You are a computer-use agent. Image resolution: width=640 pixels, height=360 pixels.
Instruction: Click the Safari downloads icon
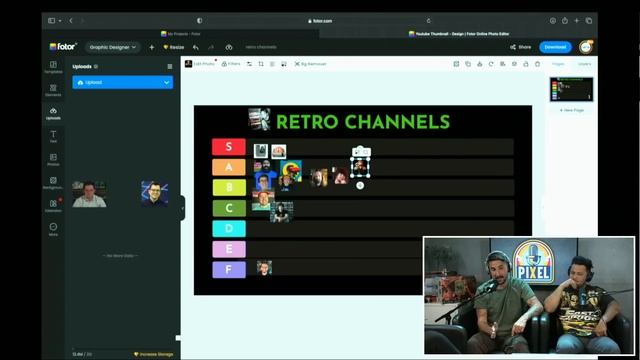[553, 20]
